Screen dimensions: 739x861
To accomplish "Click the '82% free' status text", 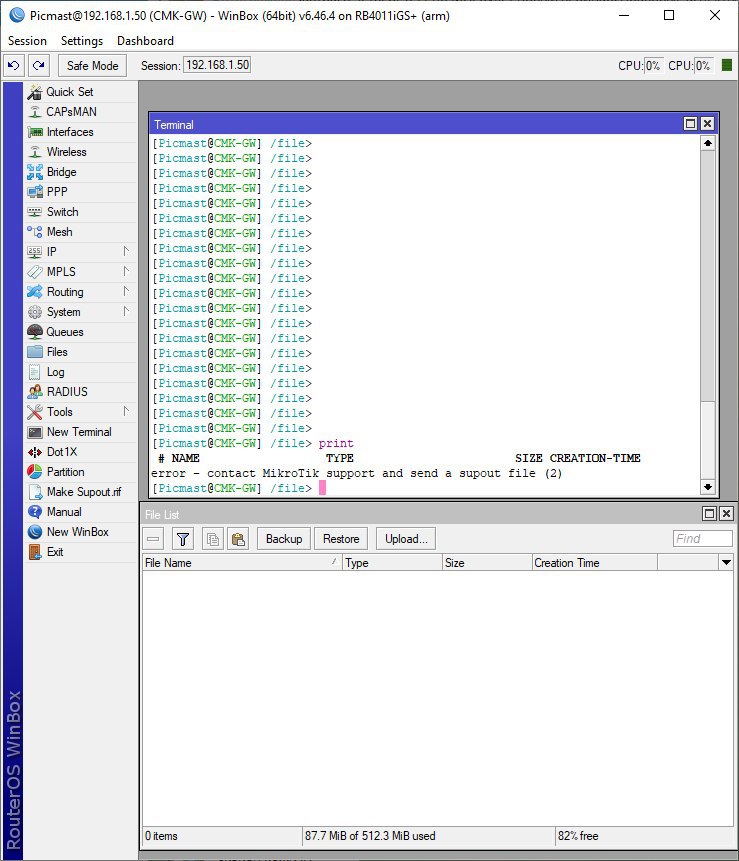I will pyautogui.click(x=578, y=836).
